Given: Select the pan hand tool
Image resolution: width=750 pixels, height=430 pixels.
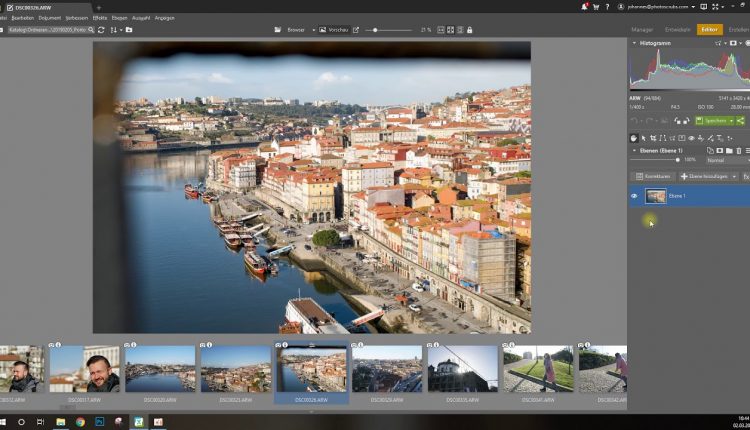Looking at the screenshot, I should click(x=633, y=138).
